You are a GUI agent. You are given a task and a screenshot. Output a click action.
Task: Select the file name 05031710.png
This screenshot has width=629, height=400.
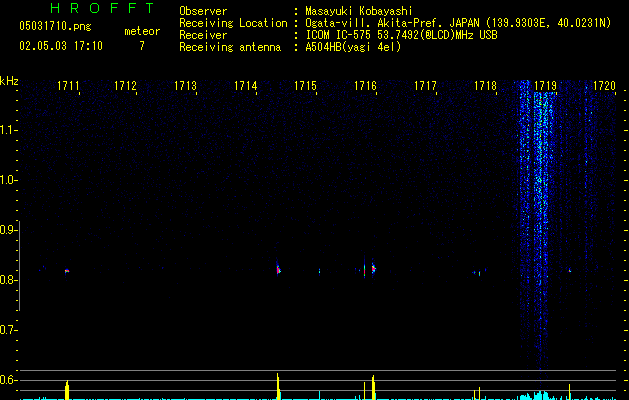[x=55, y=26]
